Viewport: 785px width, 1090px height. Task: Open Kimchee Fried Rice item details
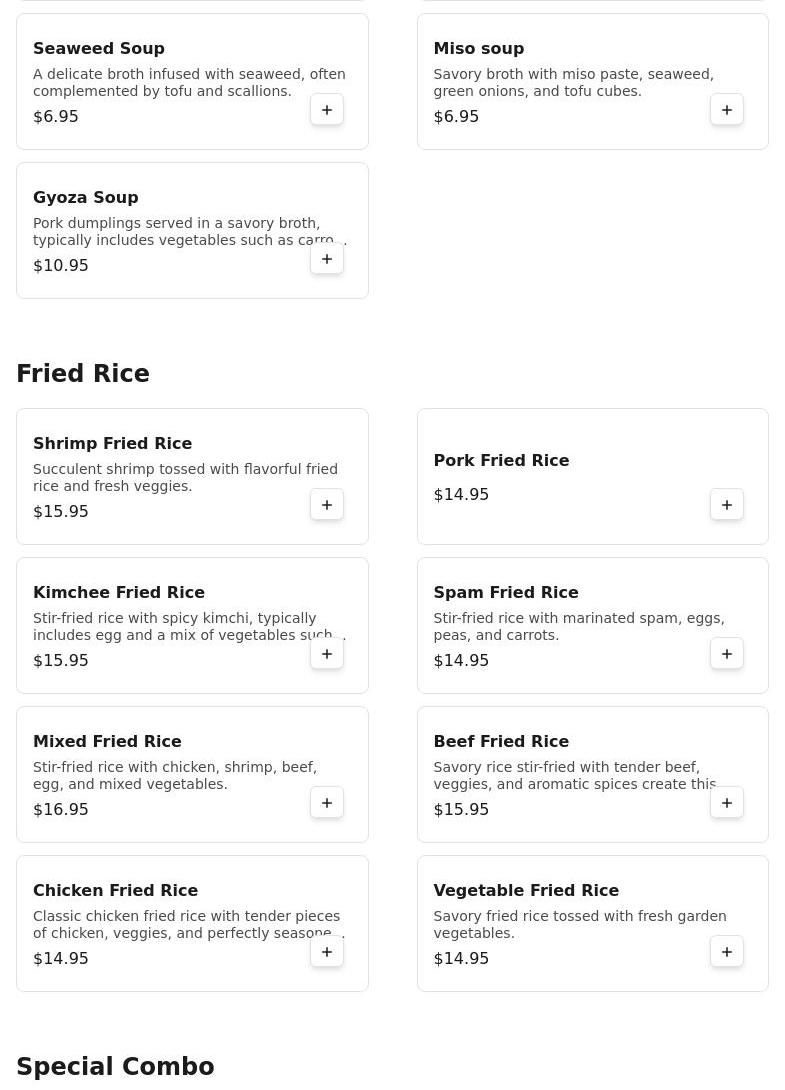[119, 592]
